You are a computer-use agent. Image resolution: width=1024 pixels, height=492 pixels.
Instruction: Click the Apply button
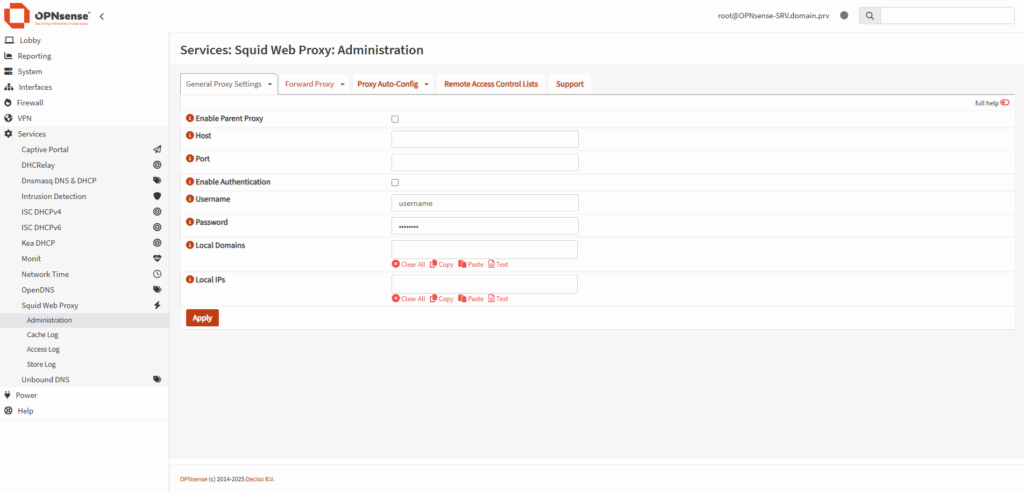[202, 318]
